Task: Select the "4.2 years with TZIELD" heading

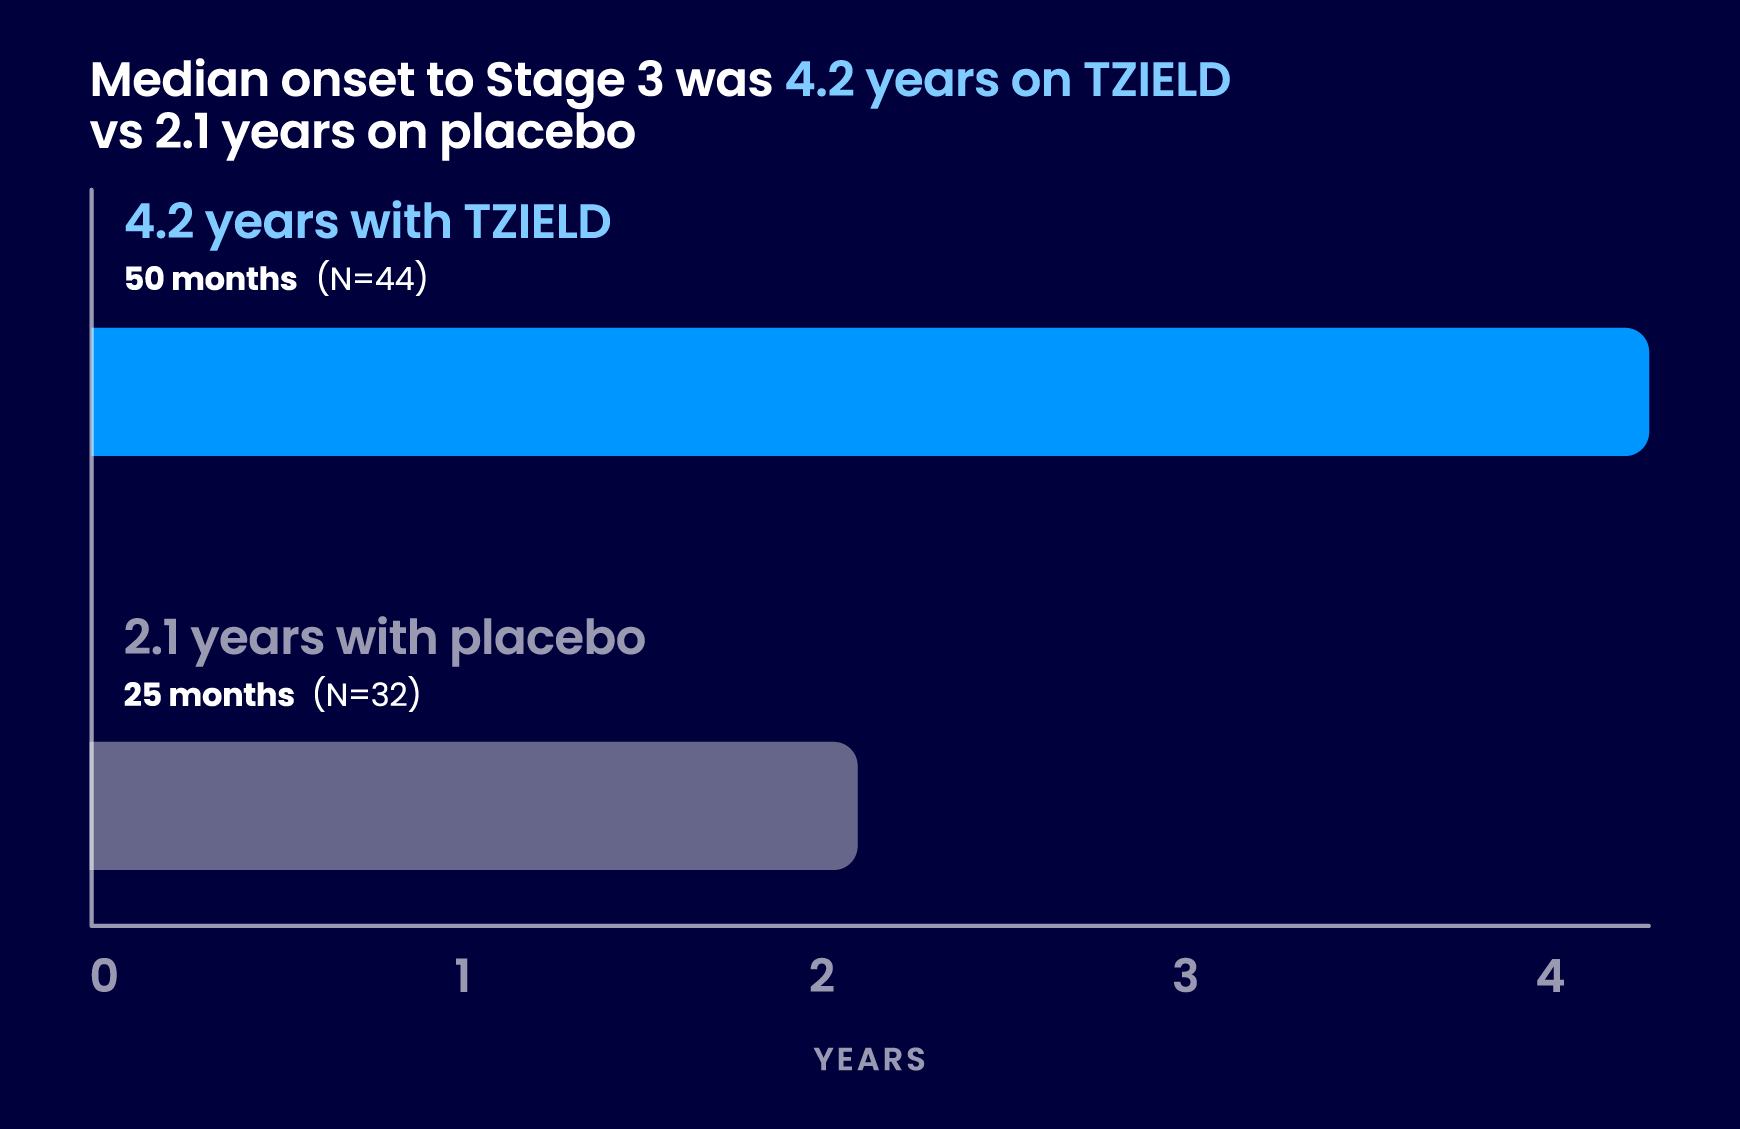Action: click(367, 222)
